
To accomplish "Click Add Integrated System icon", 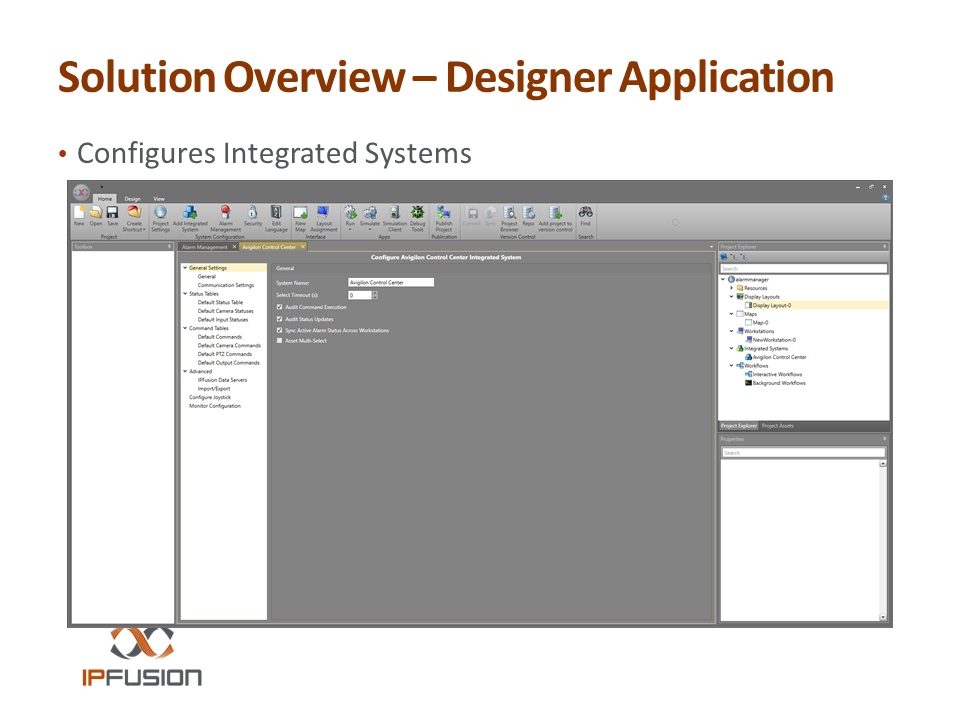I will (190, 212).
